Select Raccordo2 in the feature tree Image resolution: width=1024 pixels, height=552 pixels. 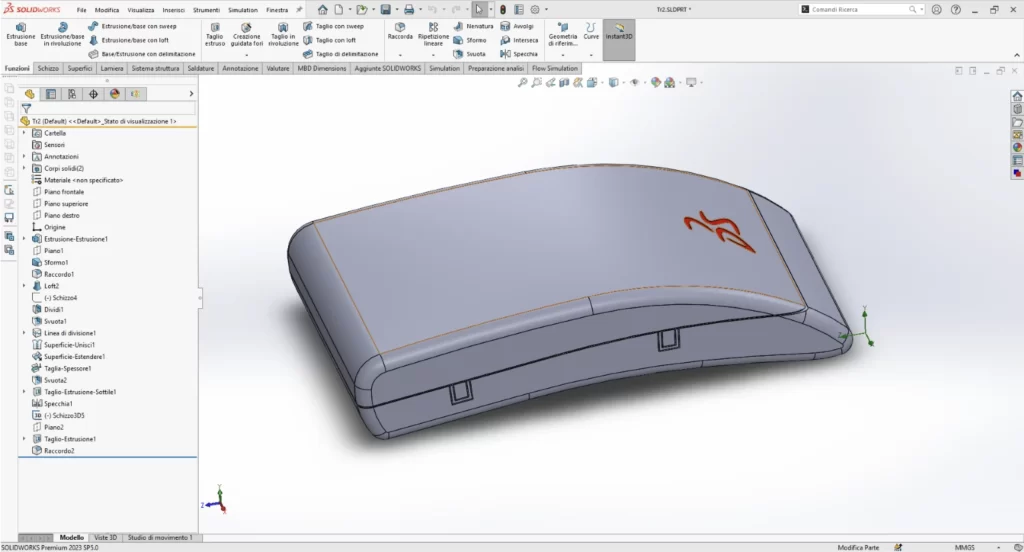pos(58,451)
